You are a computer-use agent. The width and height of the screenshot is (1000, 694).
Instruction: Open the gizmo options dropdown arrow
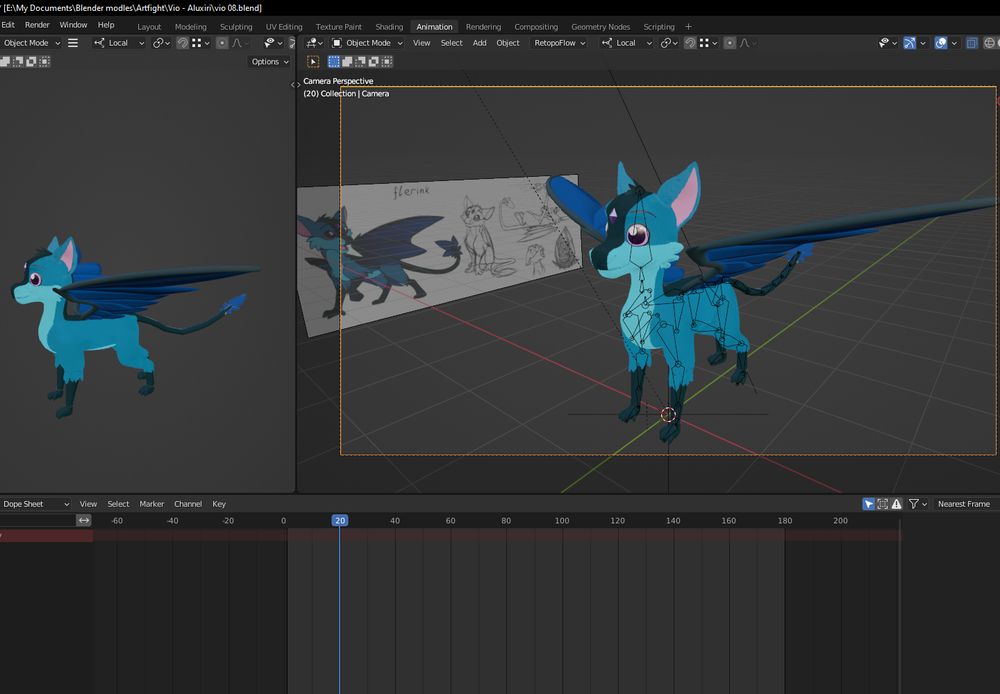923,43
